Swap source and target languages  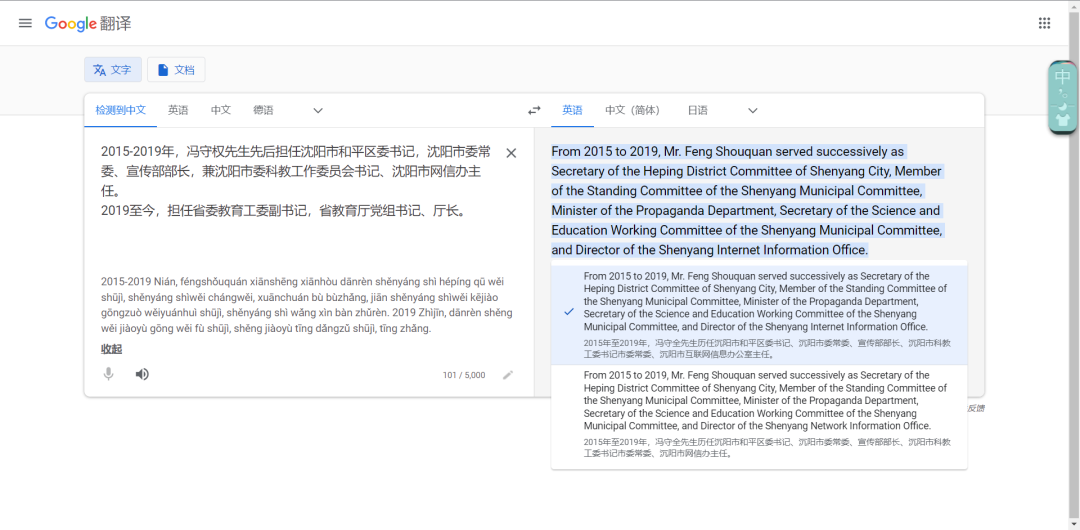[534, 110]
